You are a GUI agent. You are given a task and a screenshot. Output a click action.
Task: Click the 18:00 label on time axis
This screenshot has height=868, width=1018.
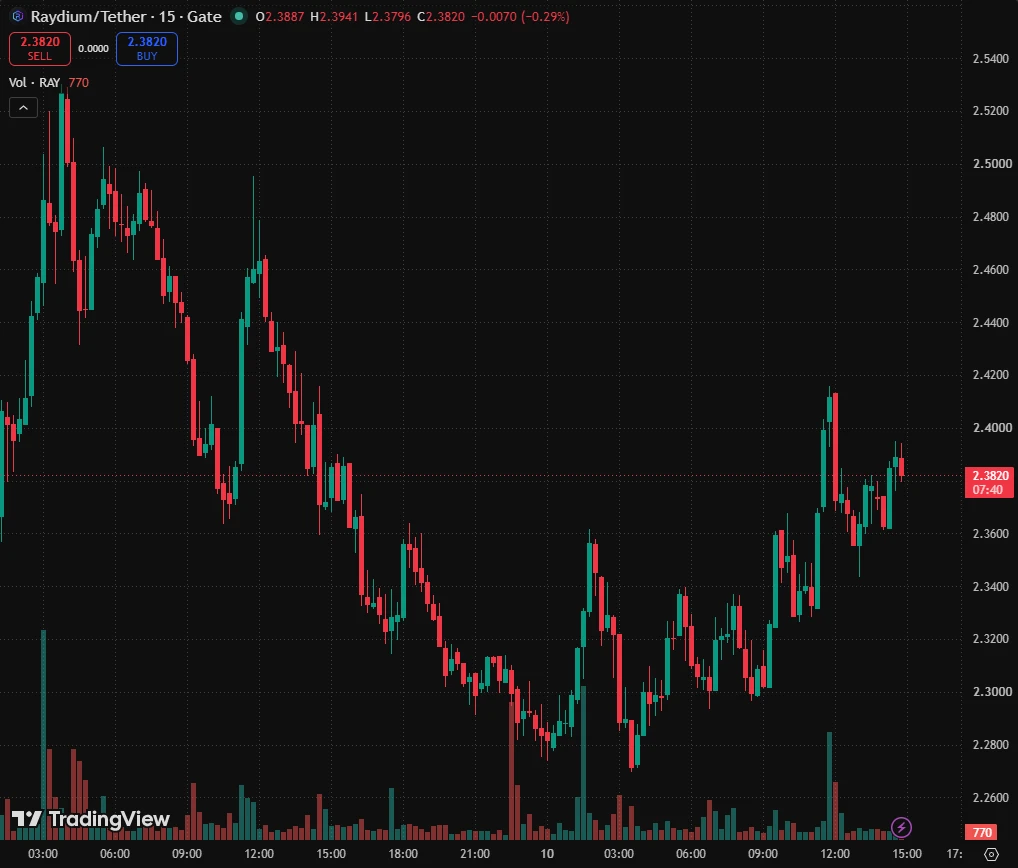tap(403, 854)
